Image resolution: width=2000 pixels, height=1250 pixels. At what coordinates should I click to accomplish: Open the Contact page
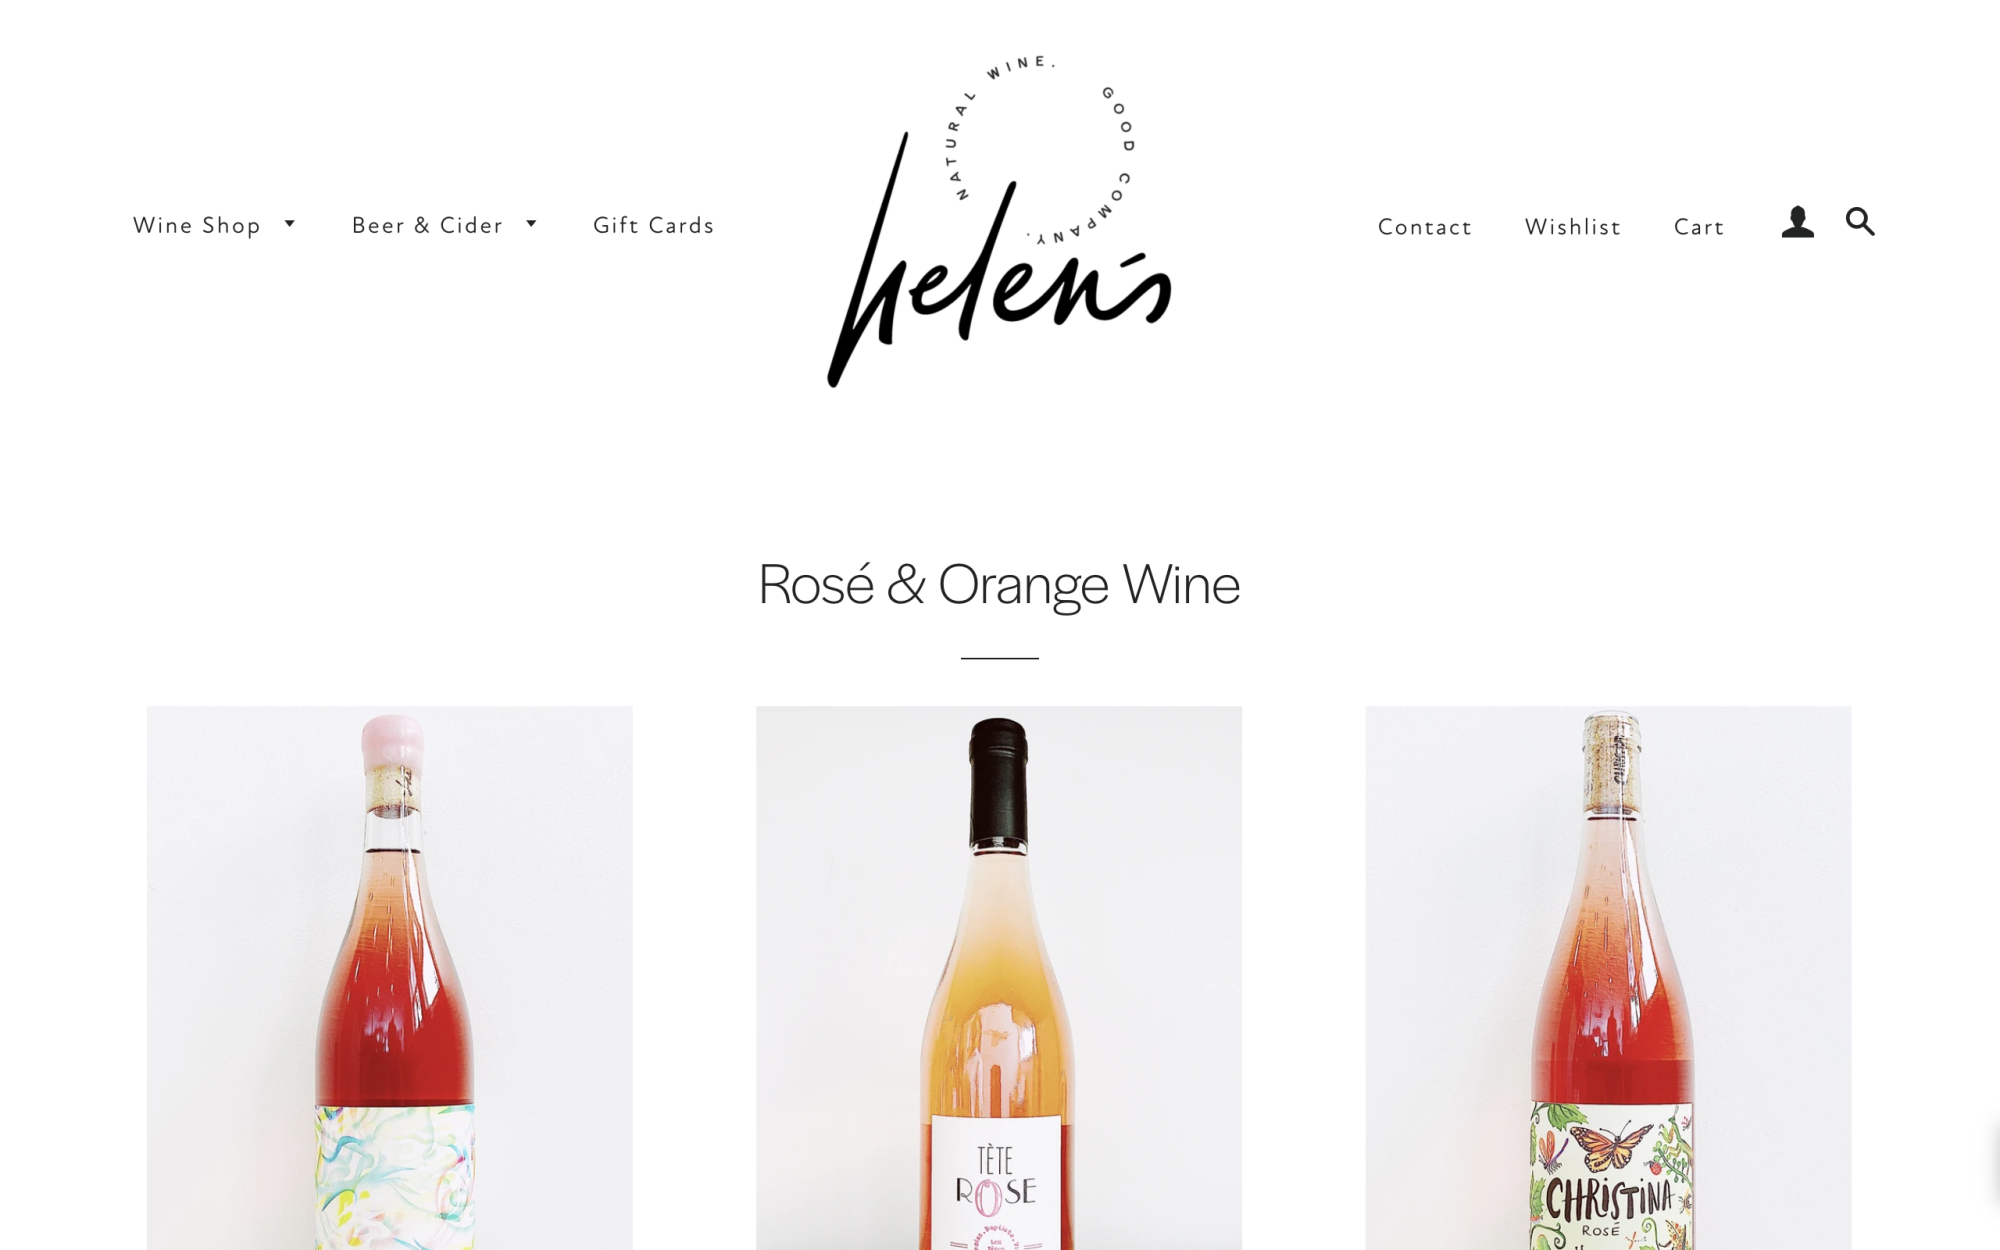[x=1424, y=227]
